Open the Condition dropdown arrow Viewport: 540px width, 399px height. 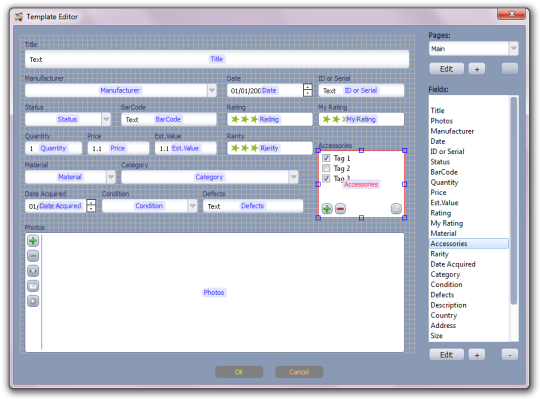coord(193,206)
